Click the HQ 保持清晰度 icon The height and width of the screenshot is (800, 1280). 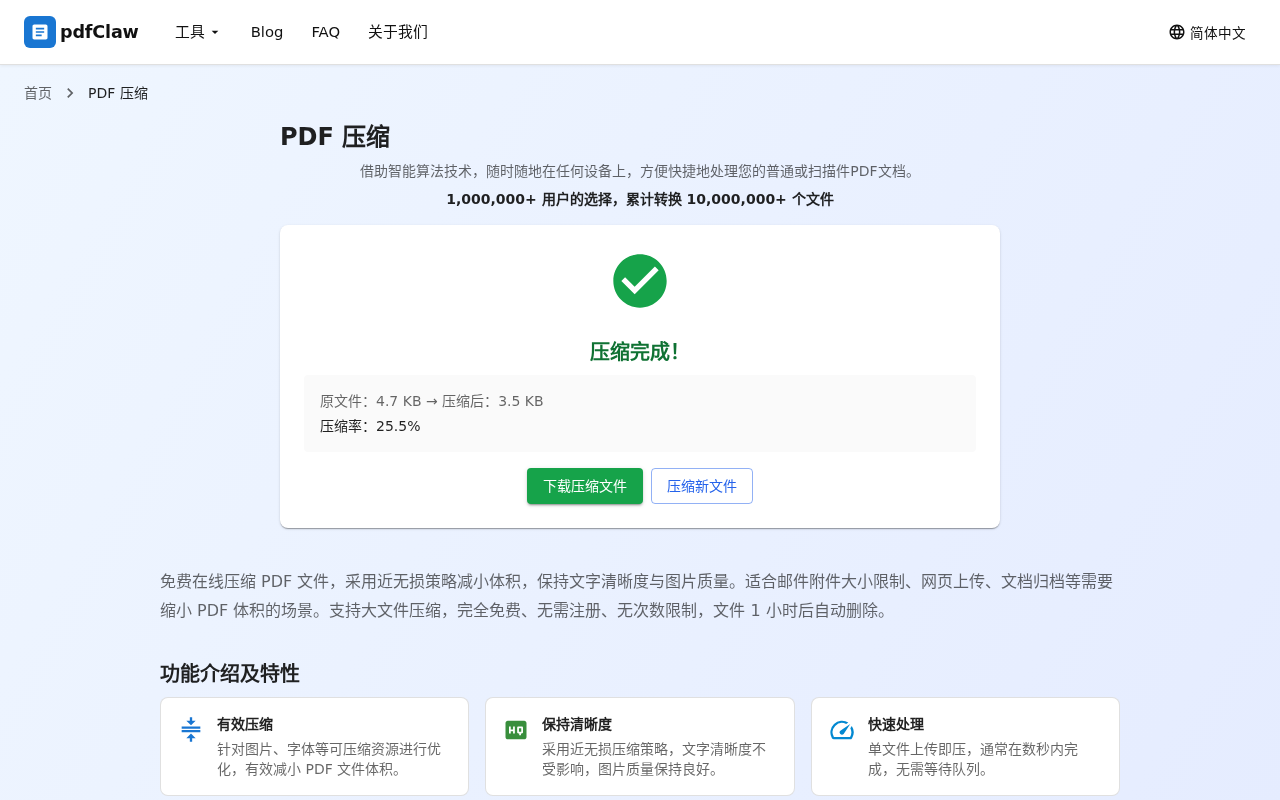point(516,730)
